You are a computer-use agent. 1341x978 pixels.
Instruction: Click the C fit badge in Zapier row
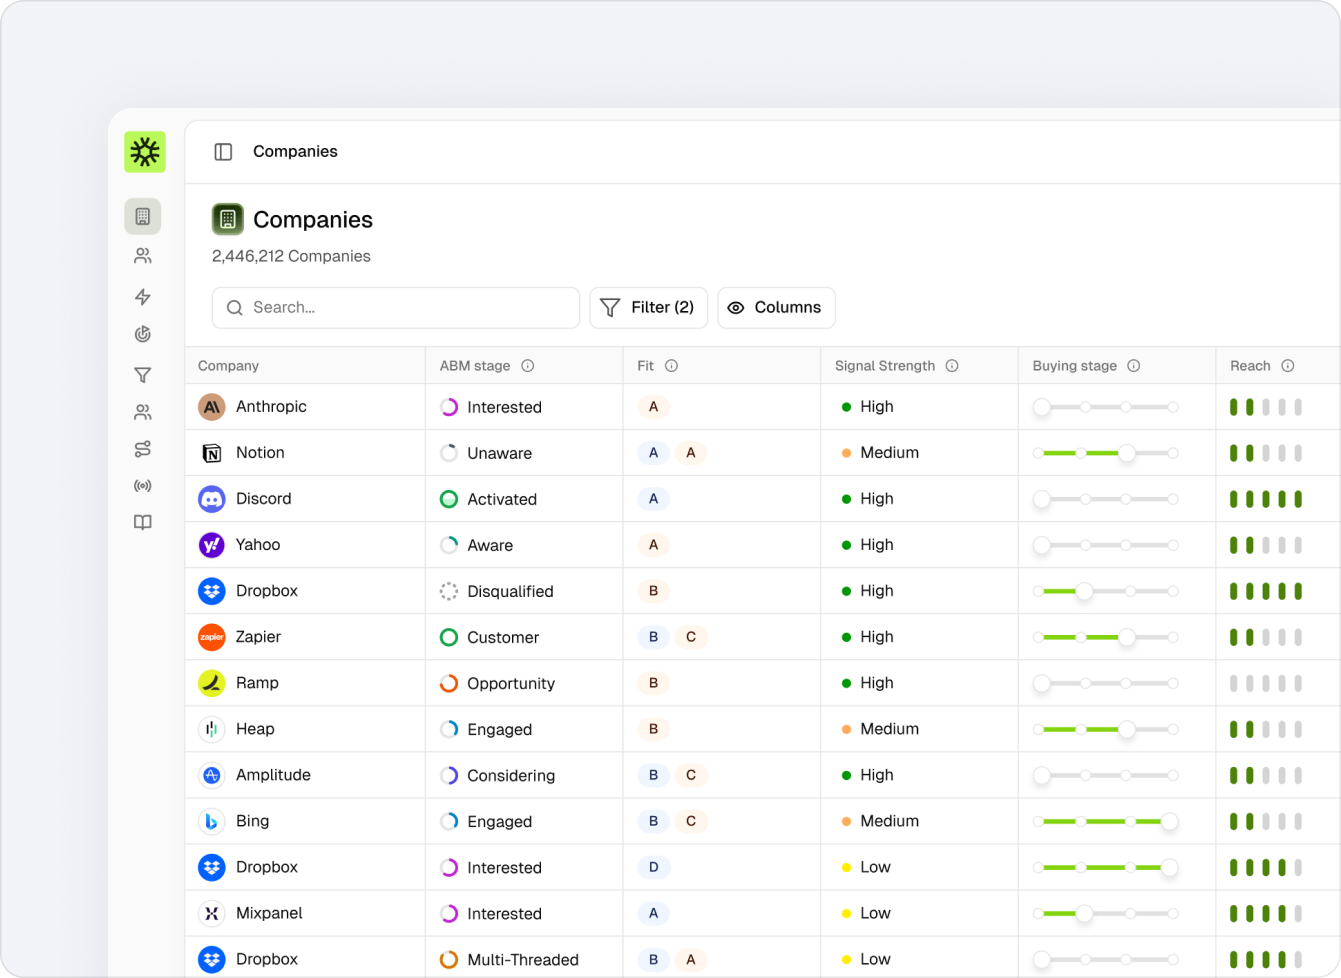(x=691, y=637)
